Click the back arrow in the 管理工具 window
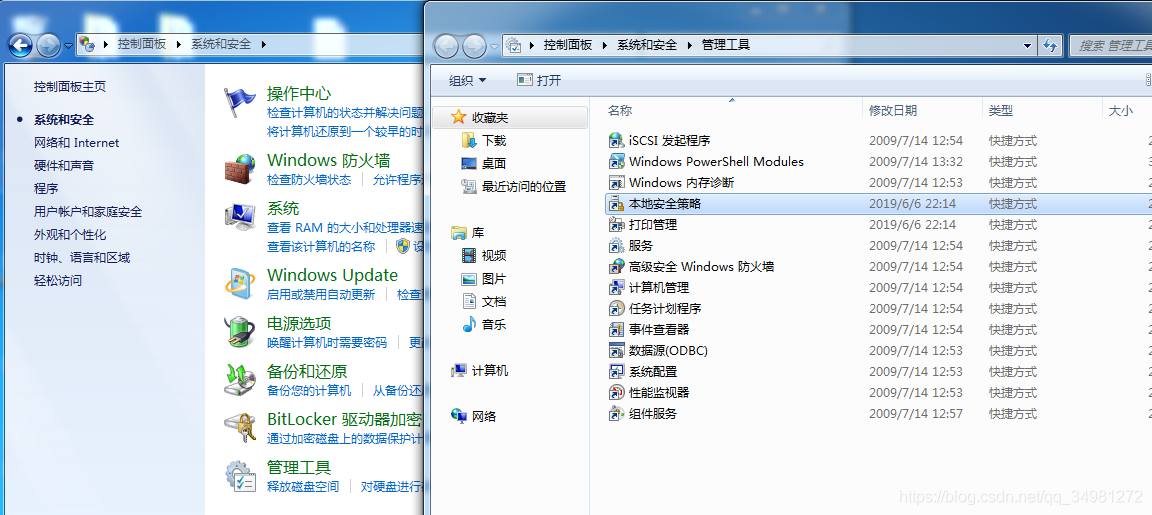This screenshot has height=515, width=1152. [447, 46]
